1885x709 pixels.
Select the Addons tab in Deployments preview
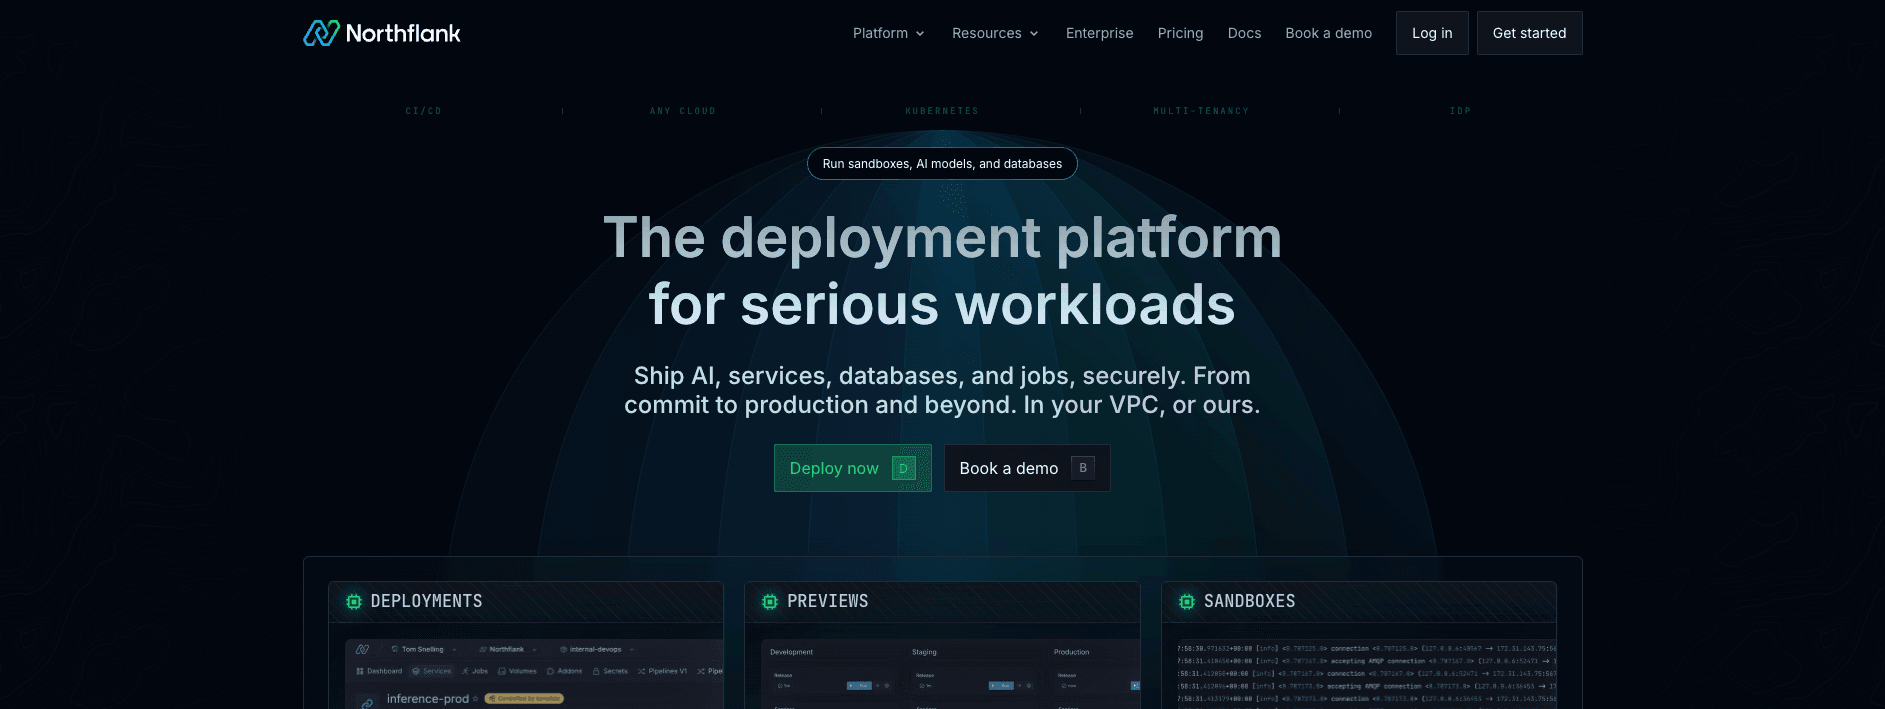coord(565,671)
